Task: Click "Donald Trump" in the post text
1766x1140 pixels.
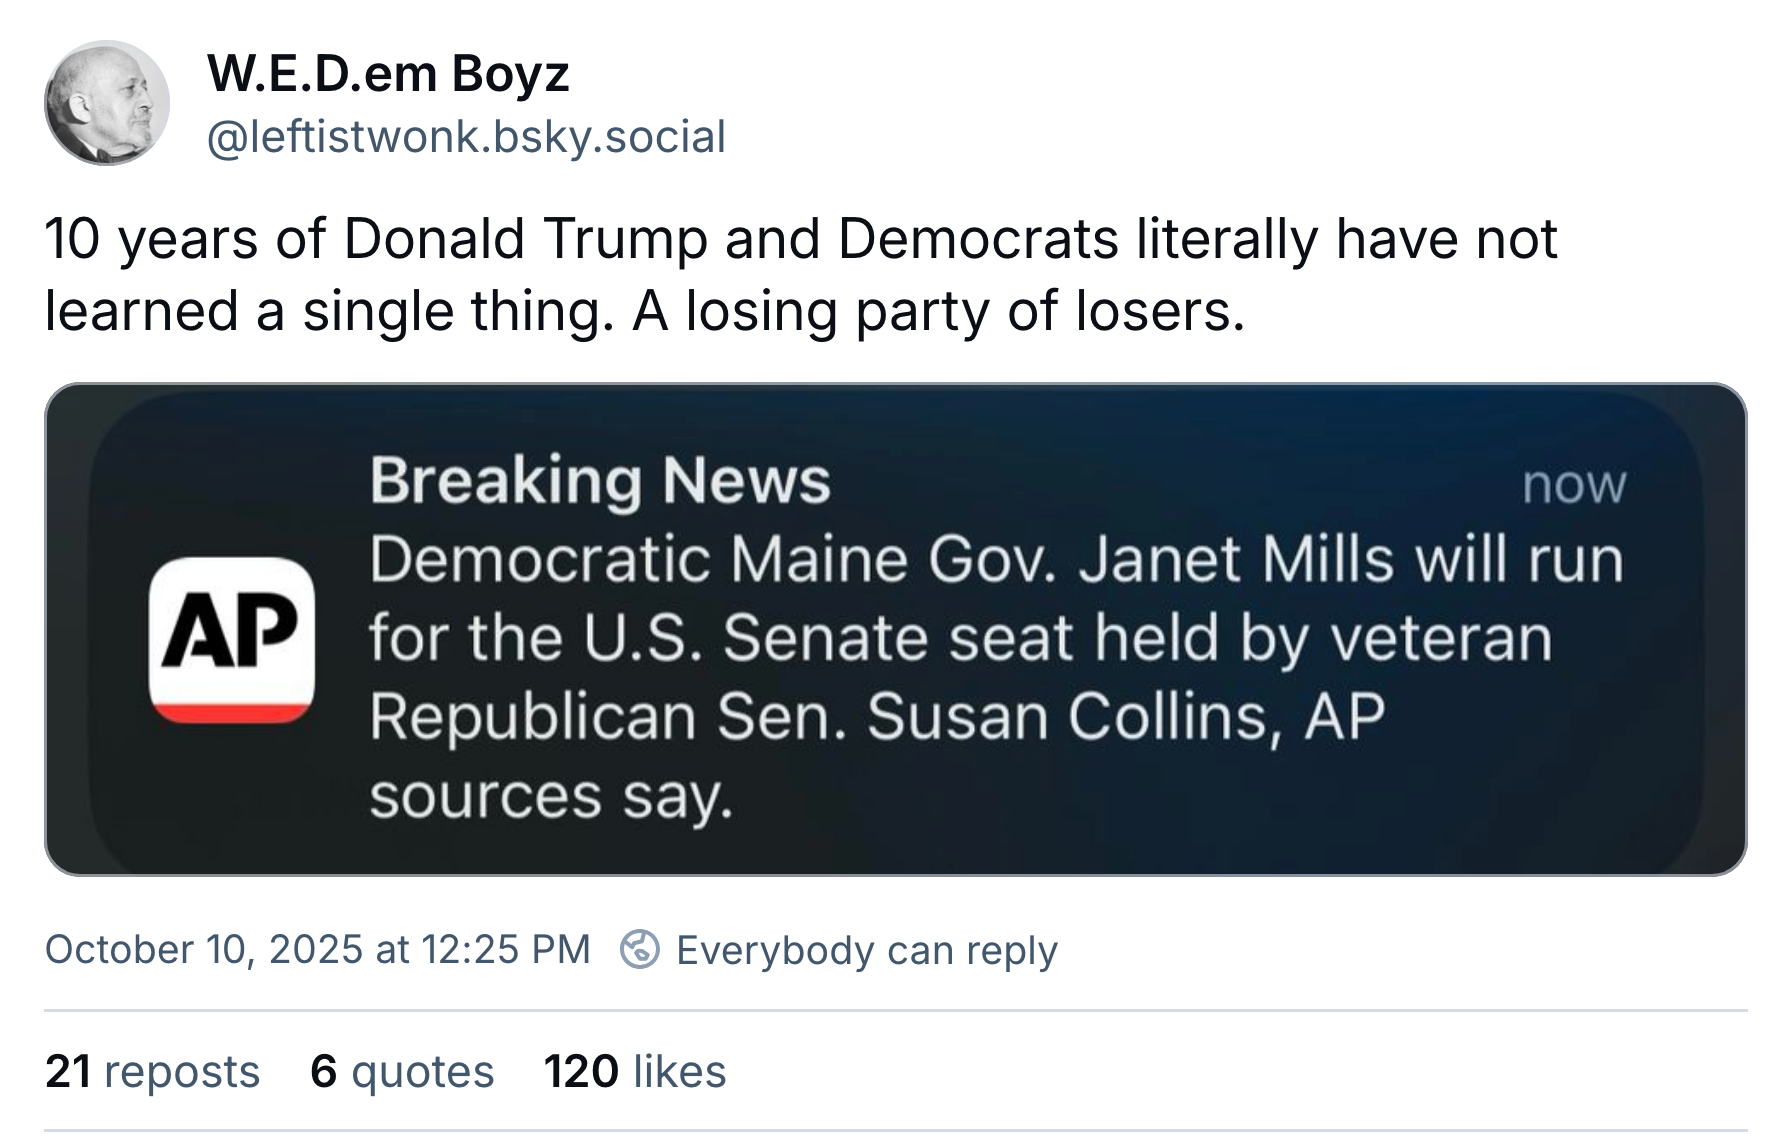Action: point(525,239)
